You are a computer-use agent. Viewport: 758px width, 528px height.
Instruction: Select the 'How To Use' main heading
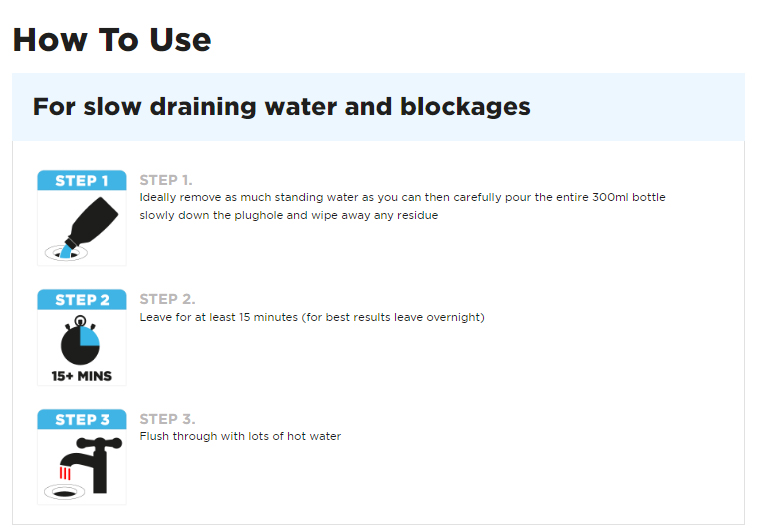coord(112,40)
